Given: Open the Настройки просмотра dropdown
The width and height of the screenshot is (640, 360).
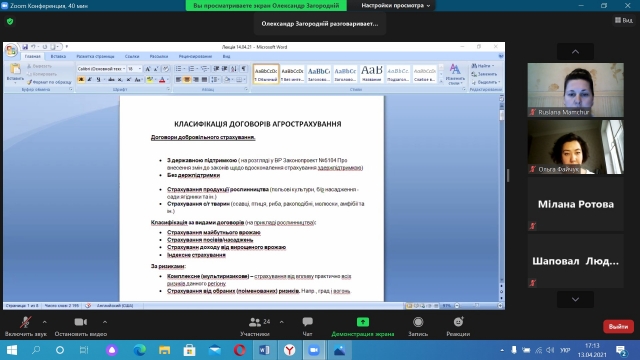Looking at the screenshot, I should pos(396,6).
